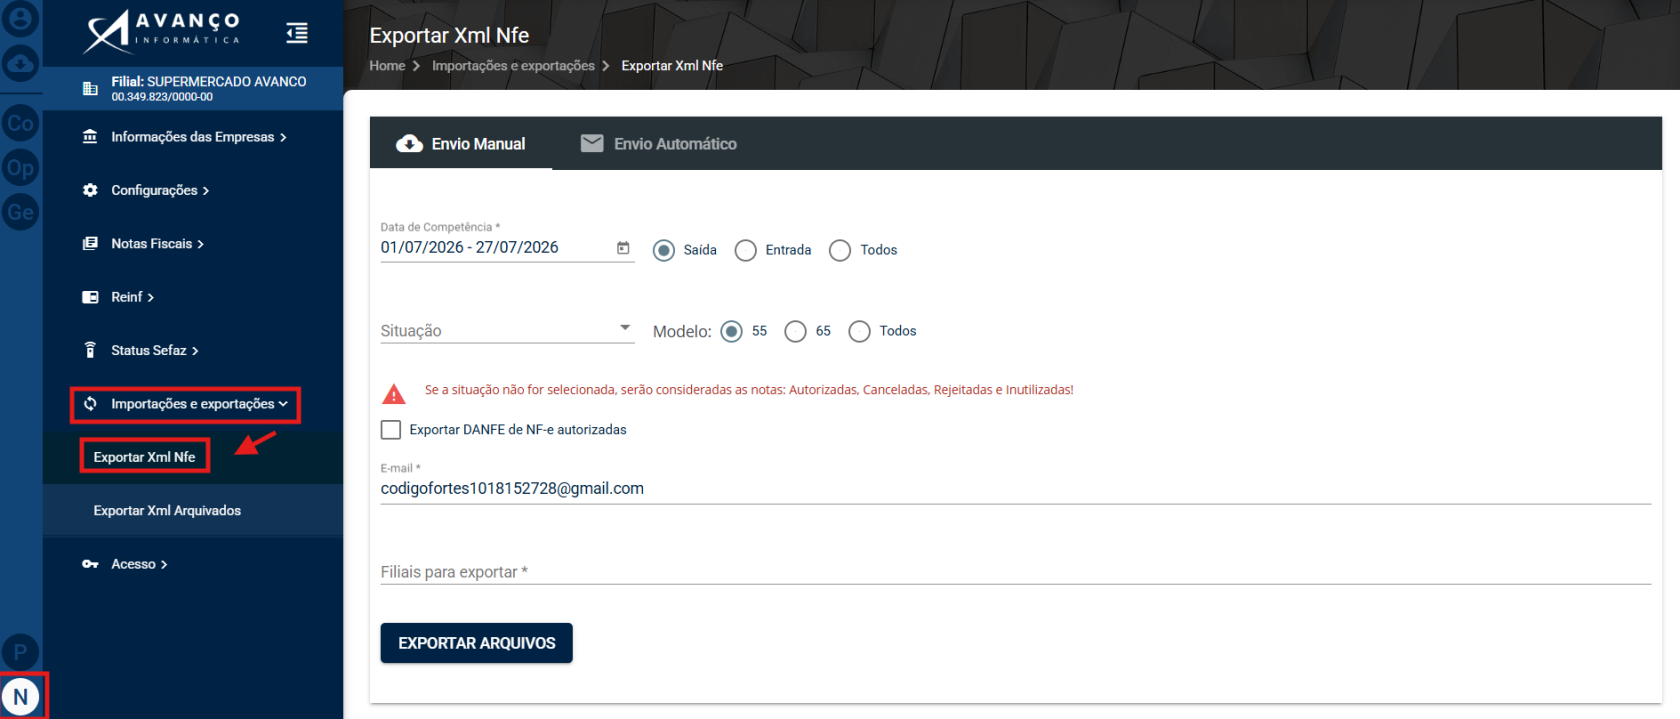Click the Filiais para exportar field
This screenshot has width=1680, height=719.
pyautogui.click(x=1015, y=571)
